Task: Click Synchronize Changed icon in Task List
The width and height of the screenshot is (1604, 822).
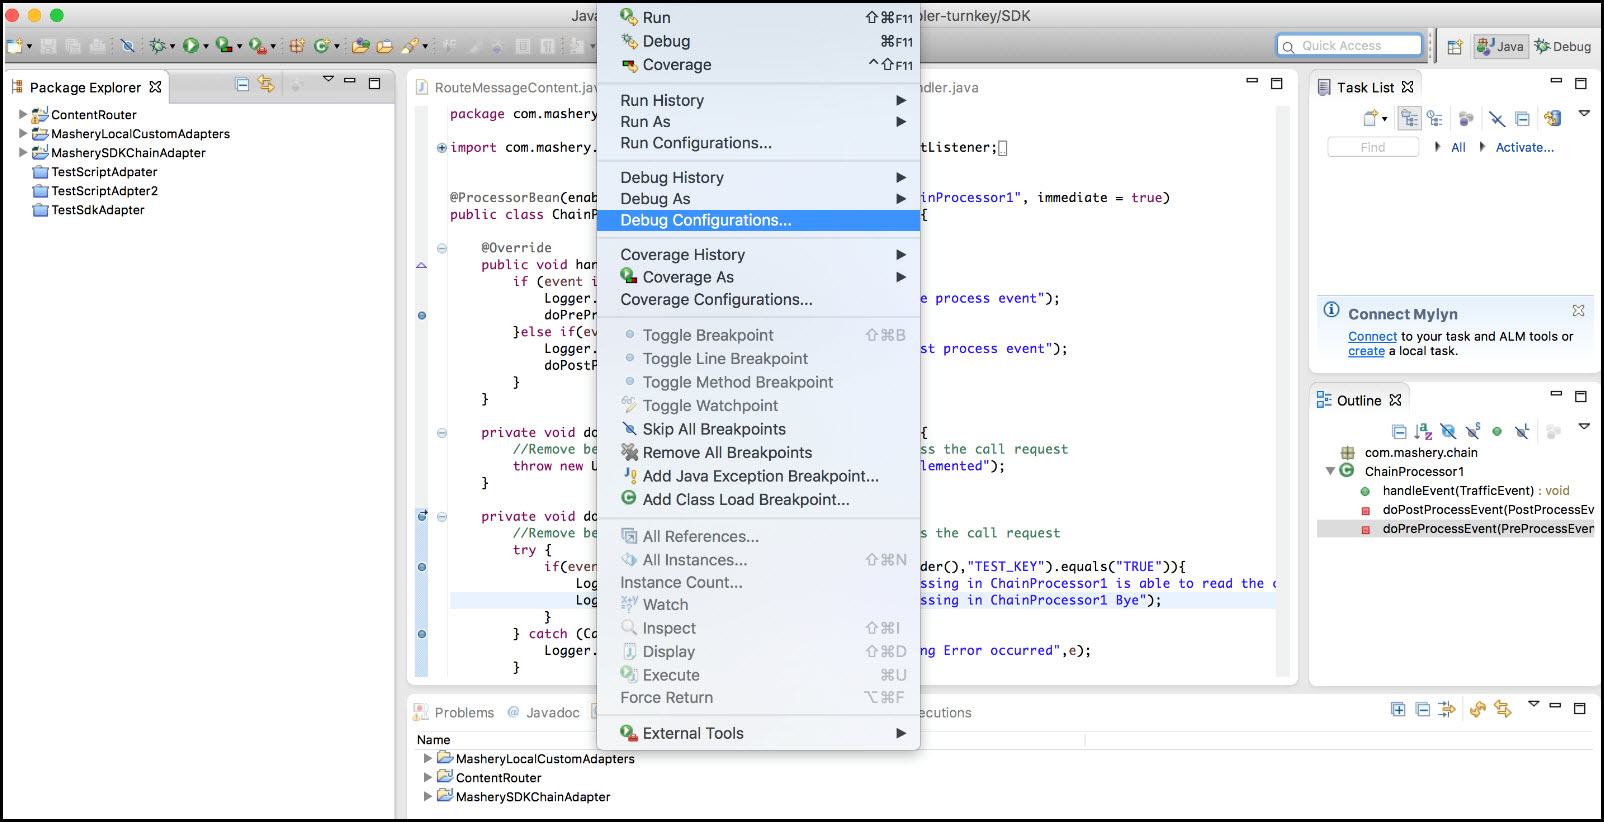Action: tap(1552, 119)
